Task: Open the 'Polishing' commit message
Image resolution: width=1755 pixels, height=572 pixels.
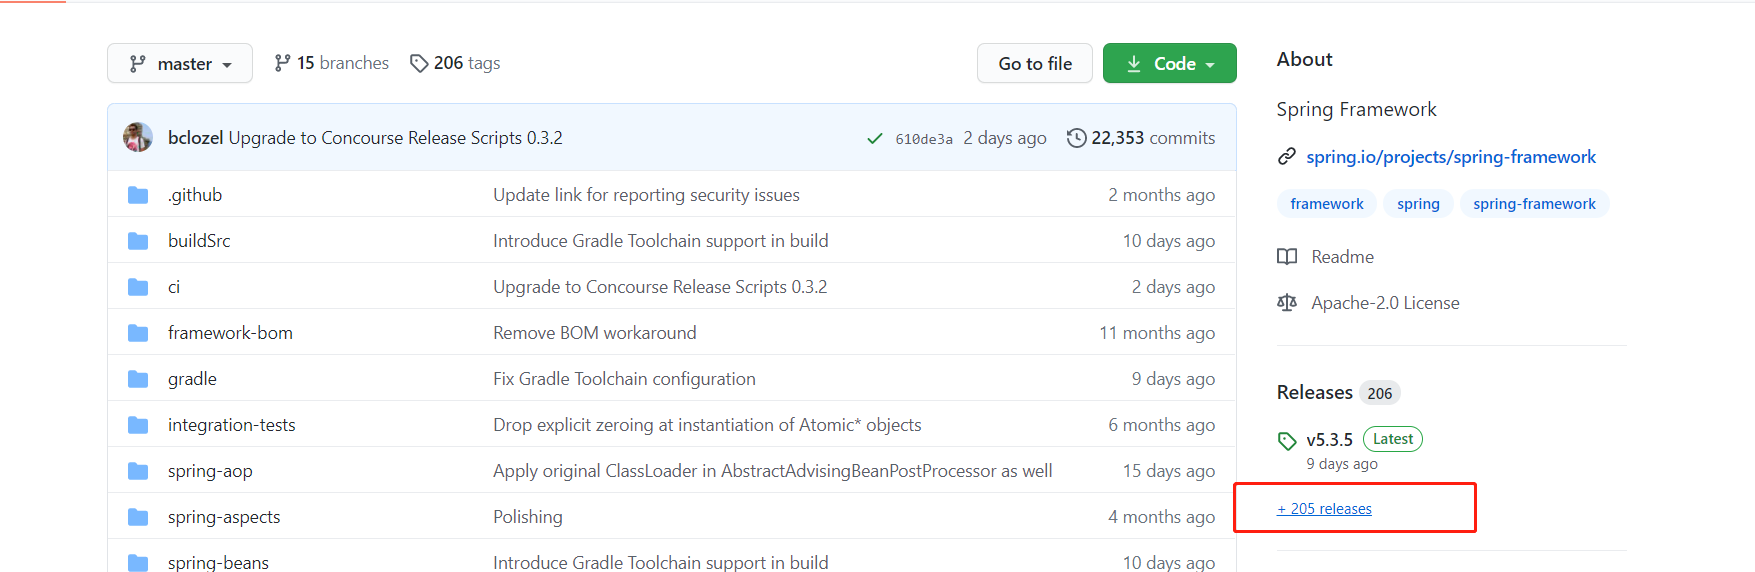Action: tap(528, 517)
